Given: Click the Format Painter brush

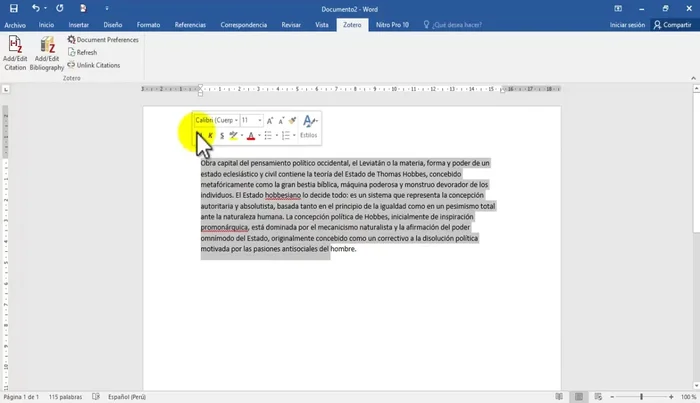Looking at the screenshot, I should [x=292, y=120].
